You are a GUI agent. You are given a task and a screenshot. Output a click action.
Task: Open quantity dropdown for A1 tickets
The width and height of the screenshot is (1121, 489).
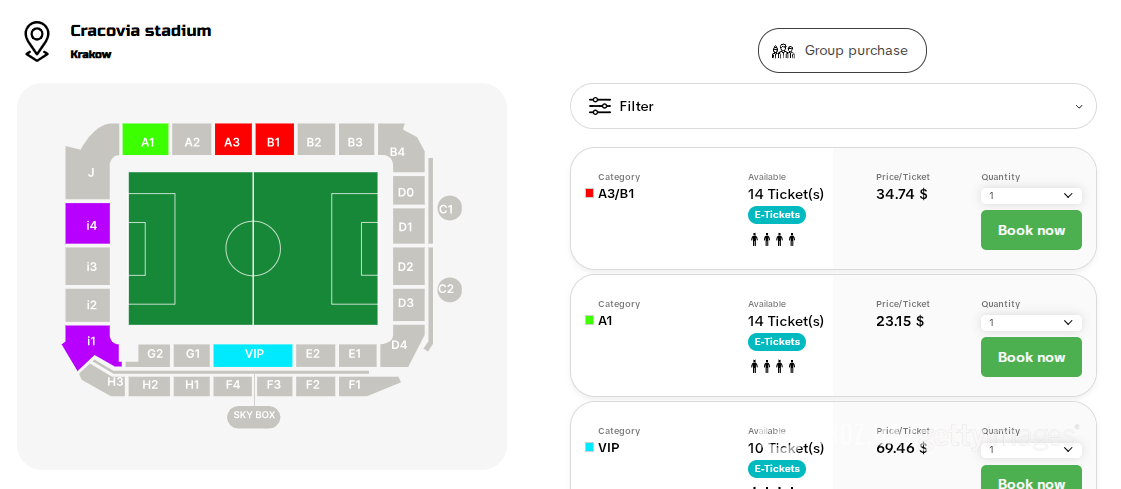(x=1030, y=323)
